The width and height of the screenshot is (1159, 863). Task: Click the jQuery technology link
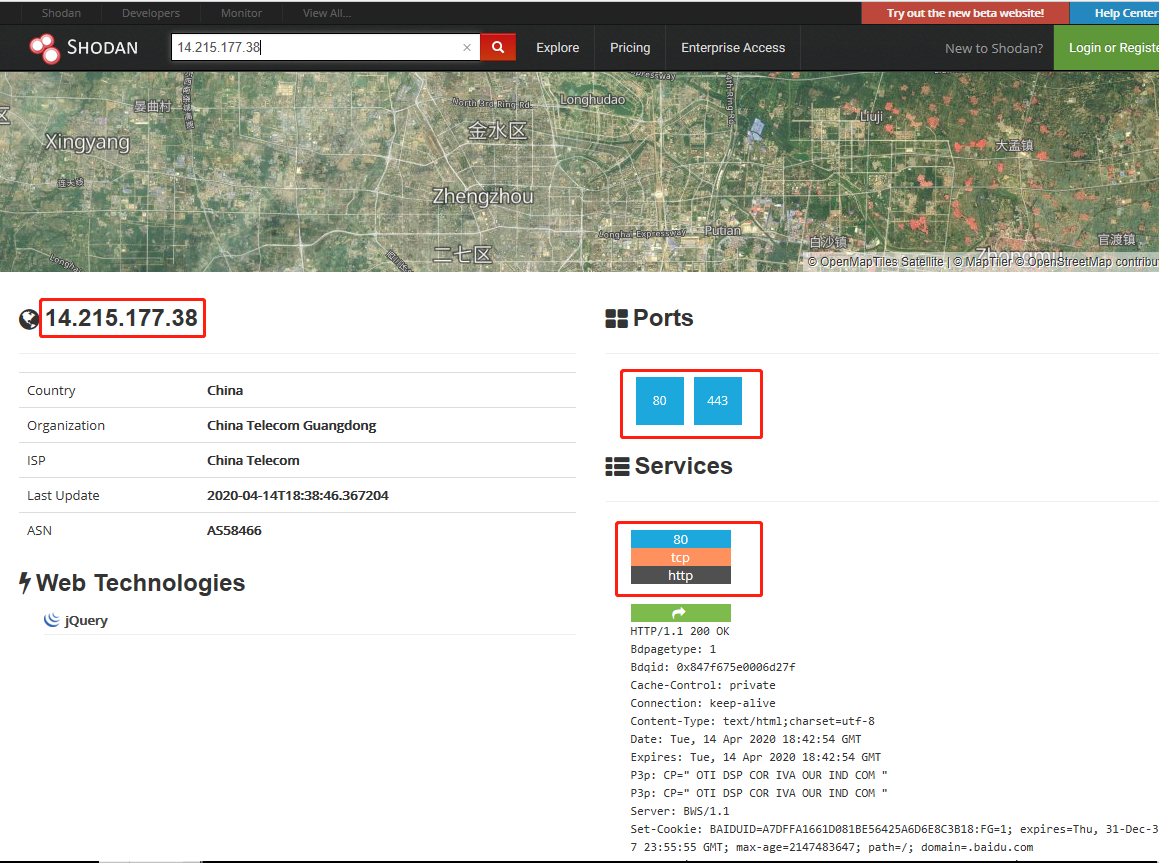coord(86,621)
